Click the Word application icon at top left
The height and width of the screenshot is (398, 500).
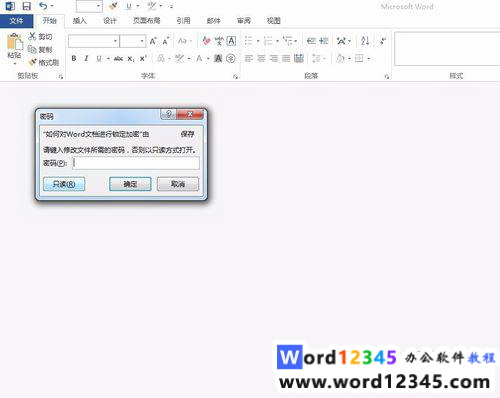tap(10, 6)
